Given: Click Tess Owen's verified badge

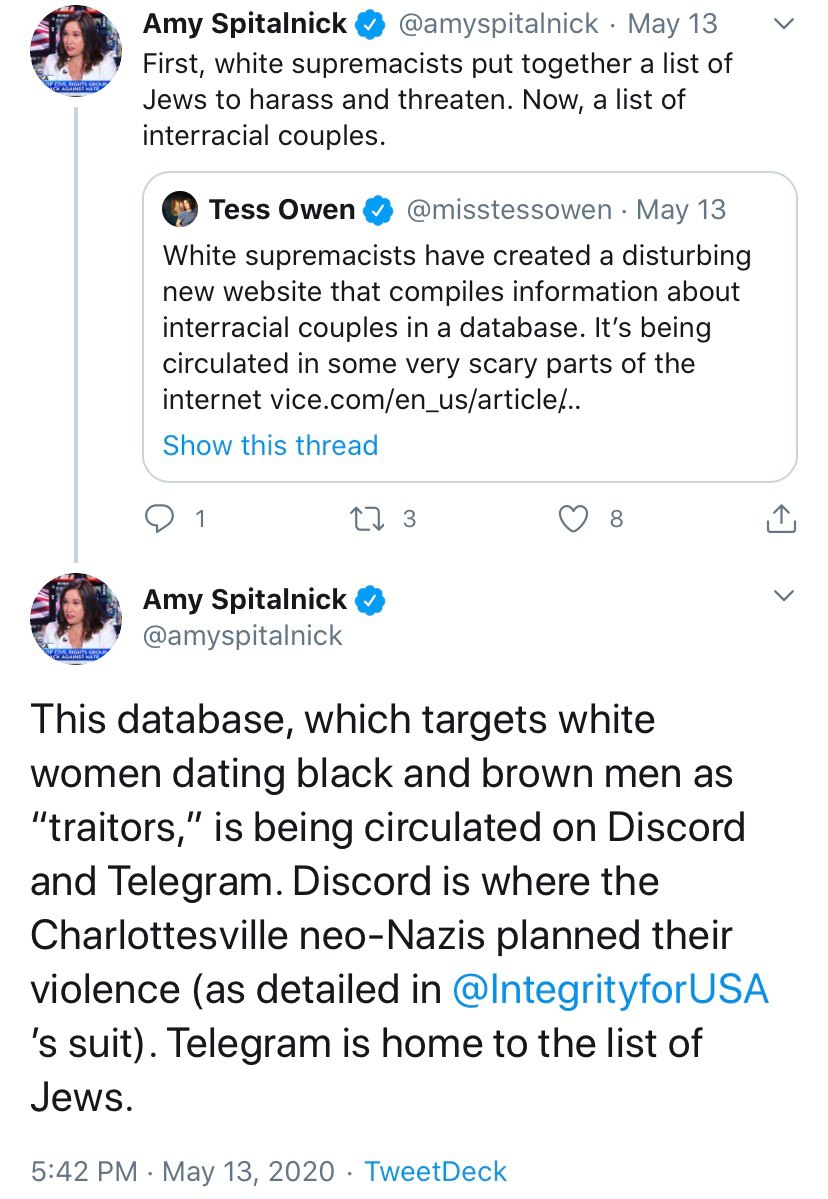Looking at the screenshot, I should coord(378,210).
